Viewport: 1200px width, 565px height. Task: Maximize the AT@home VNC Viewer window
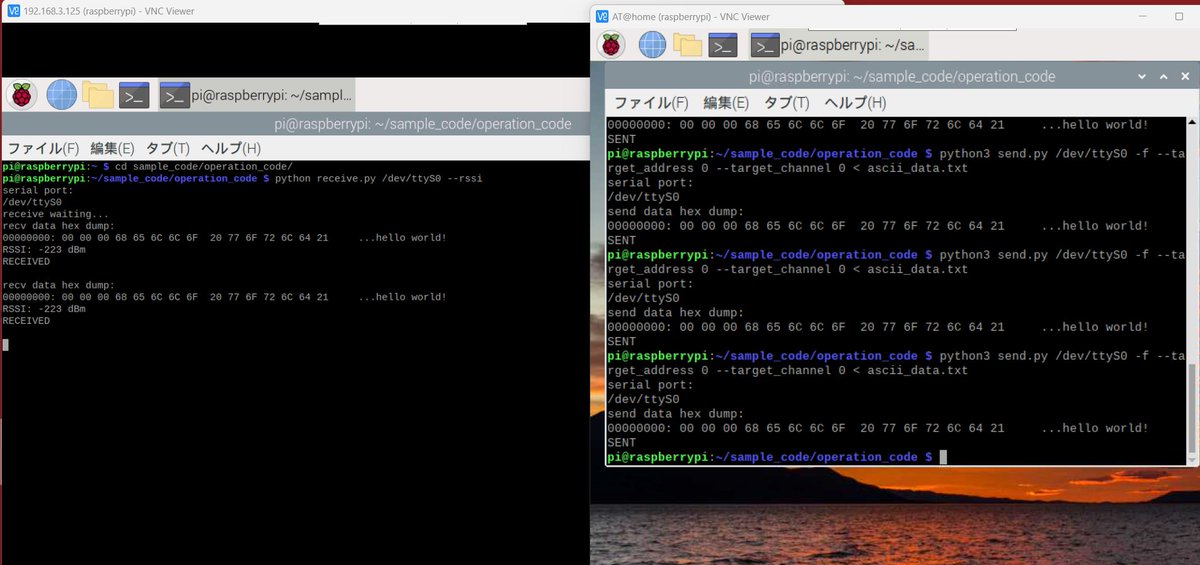pos(1180,16)
